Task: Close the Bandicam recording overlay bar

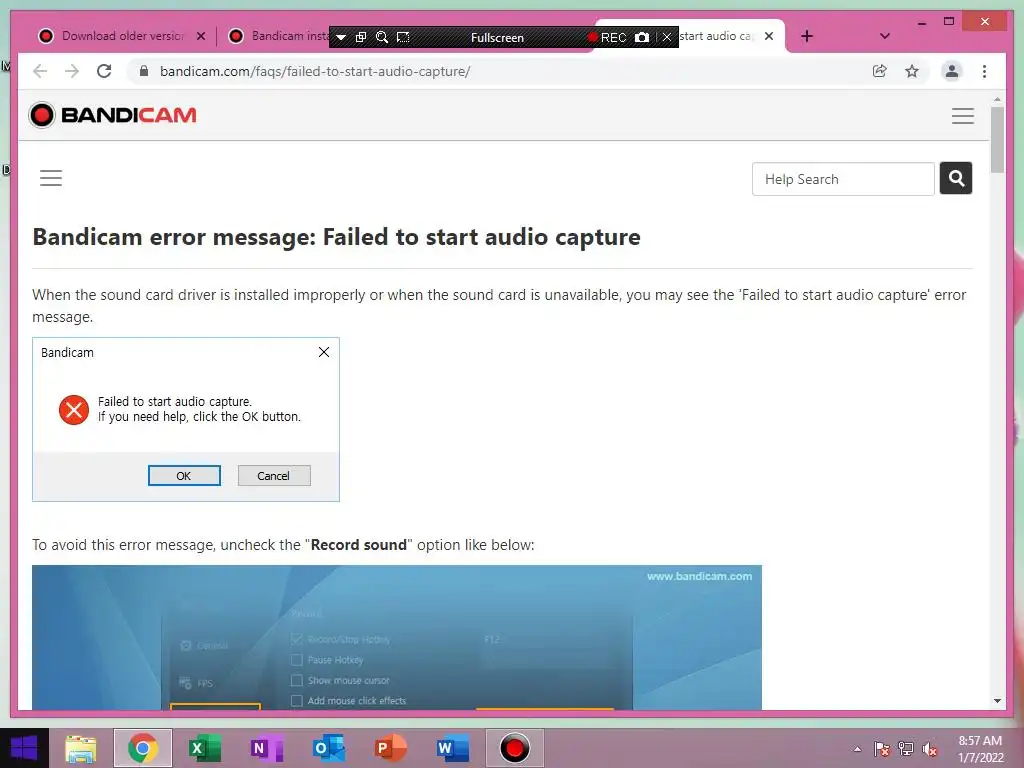Action: (x=666, y=37)
